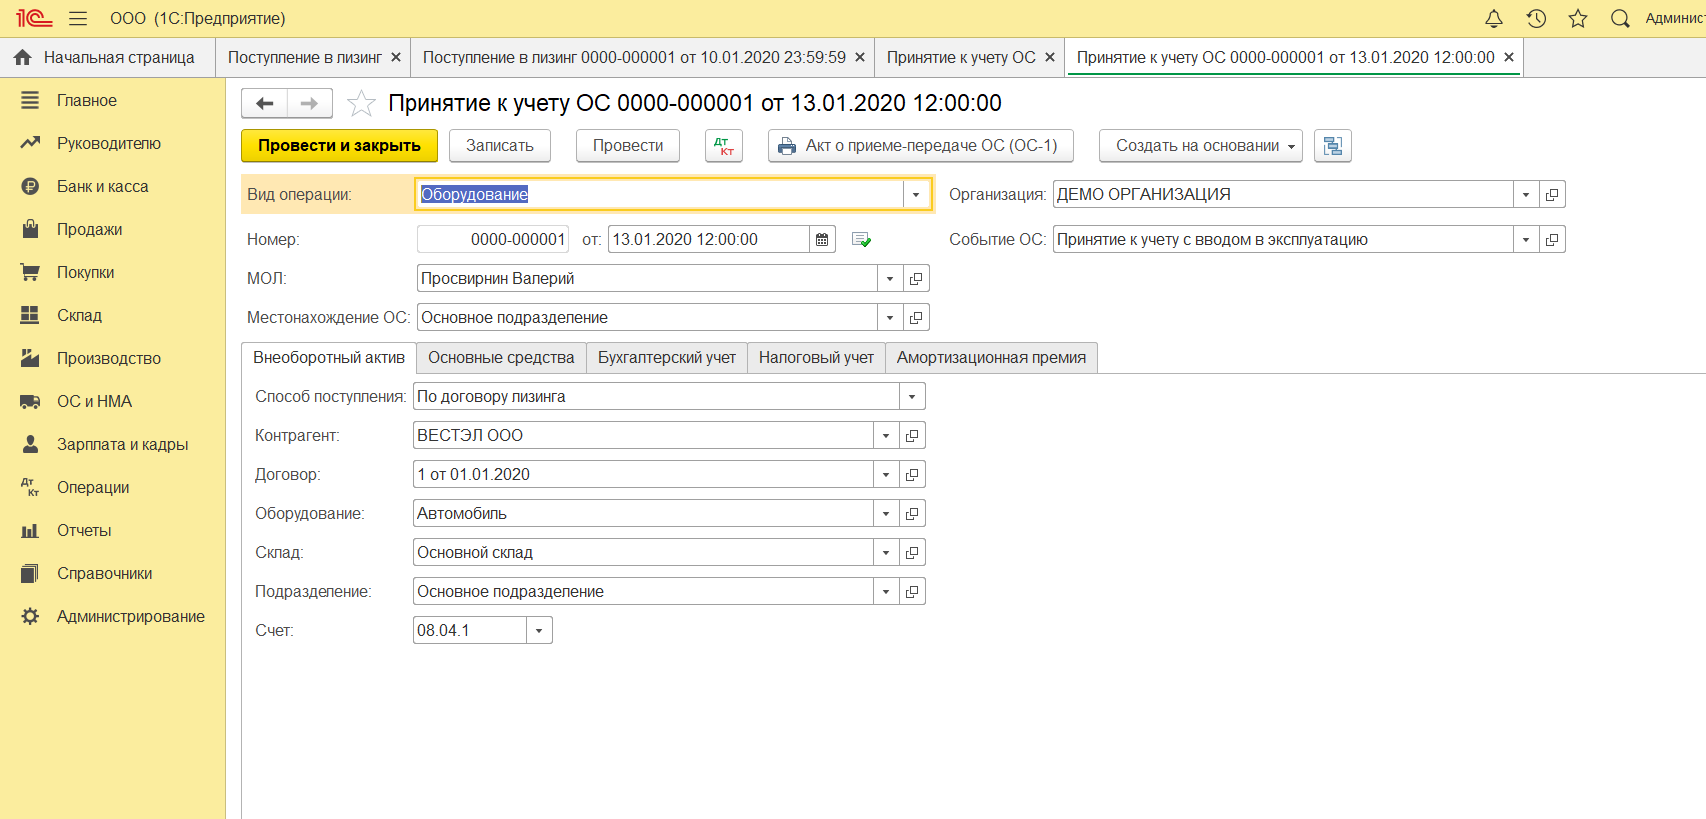This screenshot has height=819, width=1706.
Task: Click the document structure icon in toolbar
Action: pos(1332,146)
